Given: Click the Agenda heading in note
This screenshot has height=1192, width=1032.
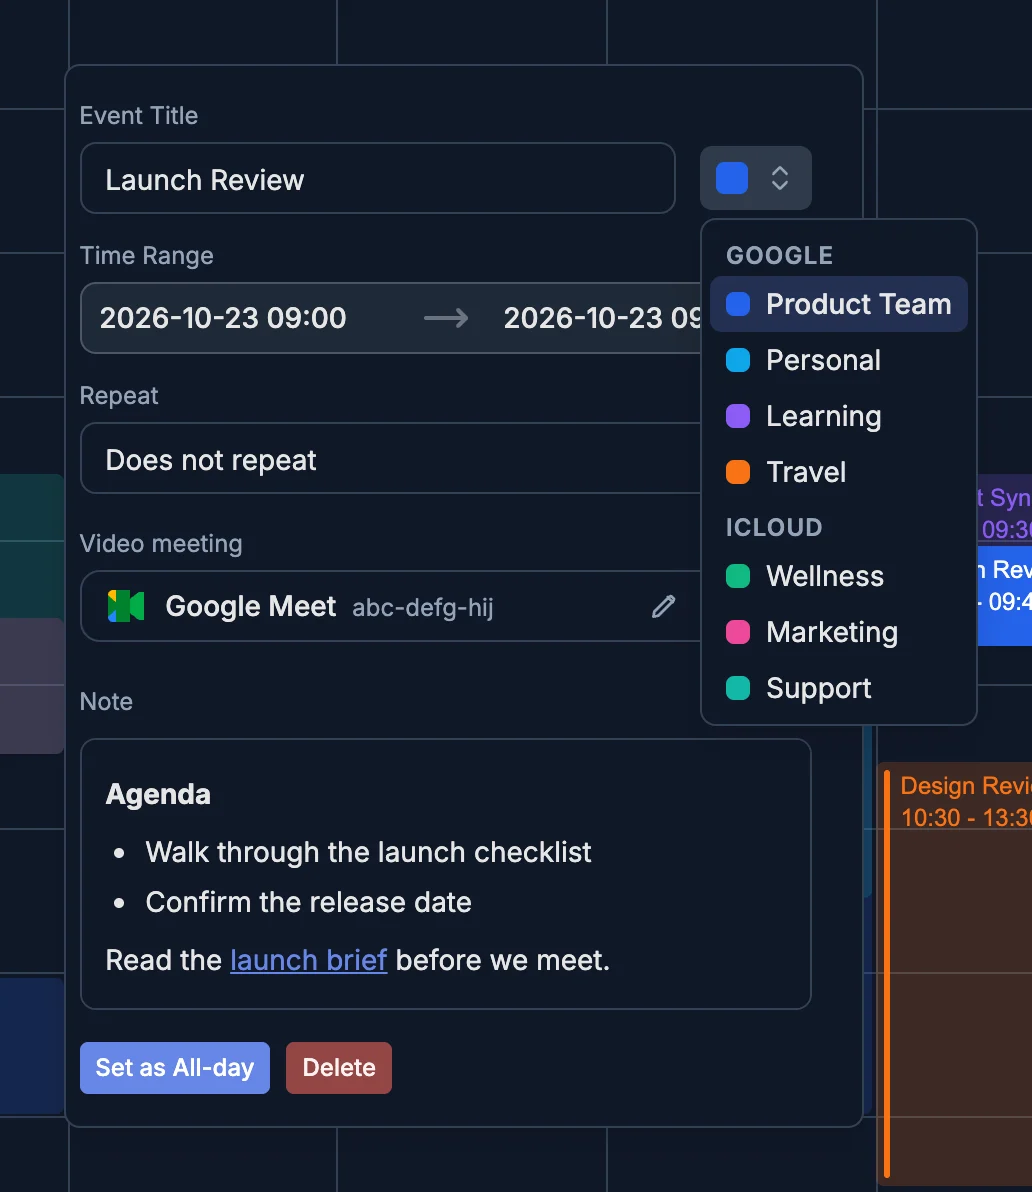Looking at the screenshot, I should tap(158, 794).
